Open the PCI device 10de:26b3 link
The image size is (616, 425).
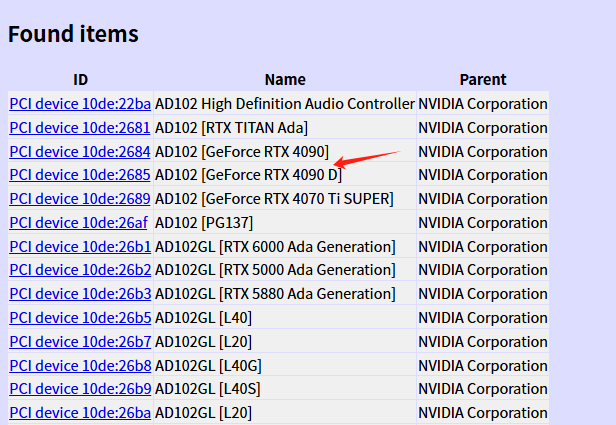[x=80, y=294]
